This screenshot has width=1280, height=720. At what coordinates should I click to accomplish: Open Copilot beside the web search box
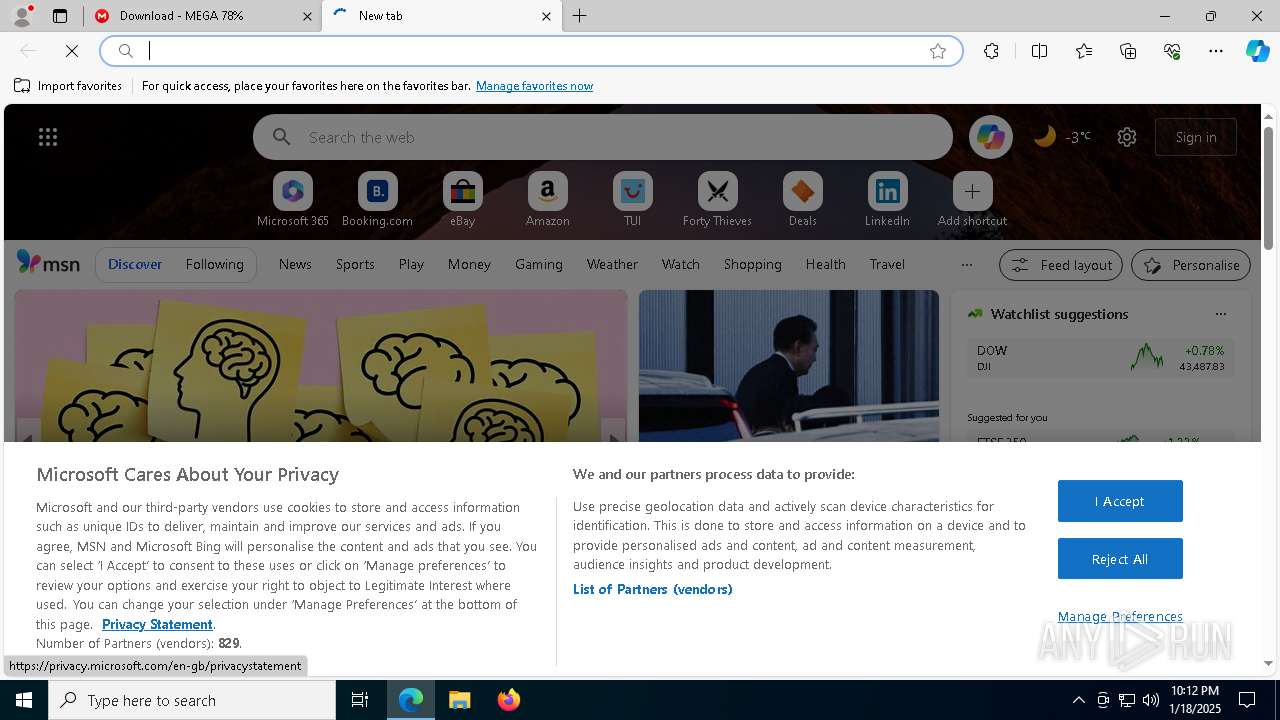(x=991, y=137)
